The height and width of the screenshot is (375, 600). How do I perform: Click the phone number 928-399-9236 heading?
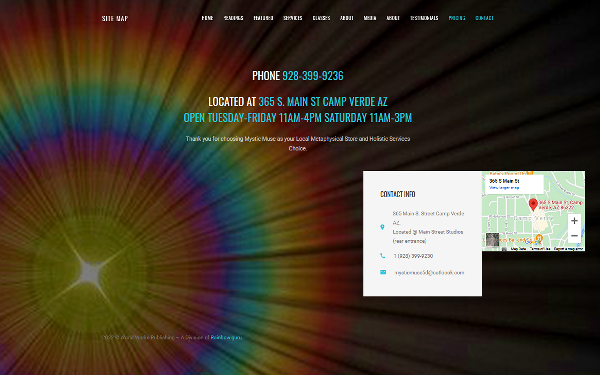(313, 76)
